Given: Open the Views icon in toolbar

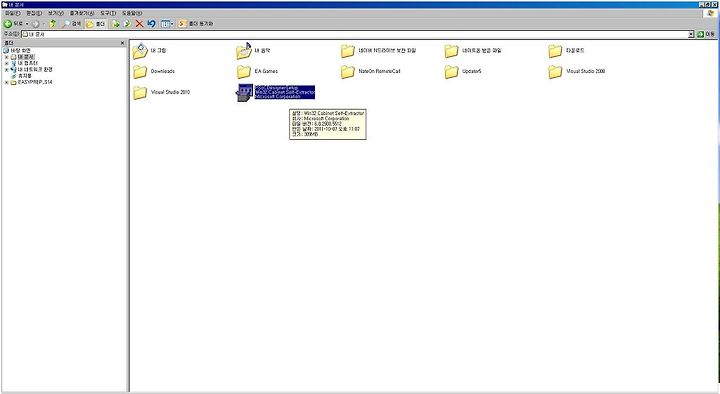Looking at the screenshot, I should point(165,23).
